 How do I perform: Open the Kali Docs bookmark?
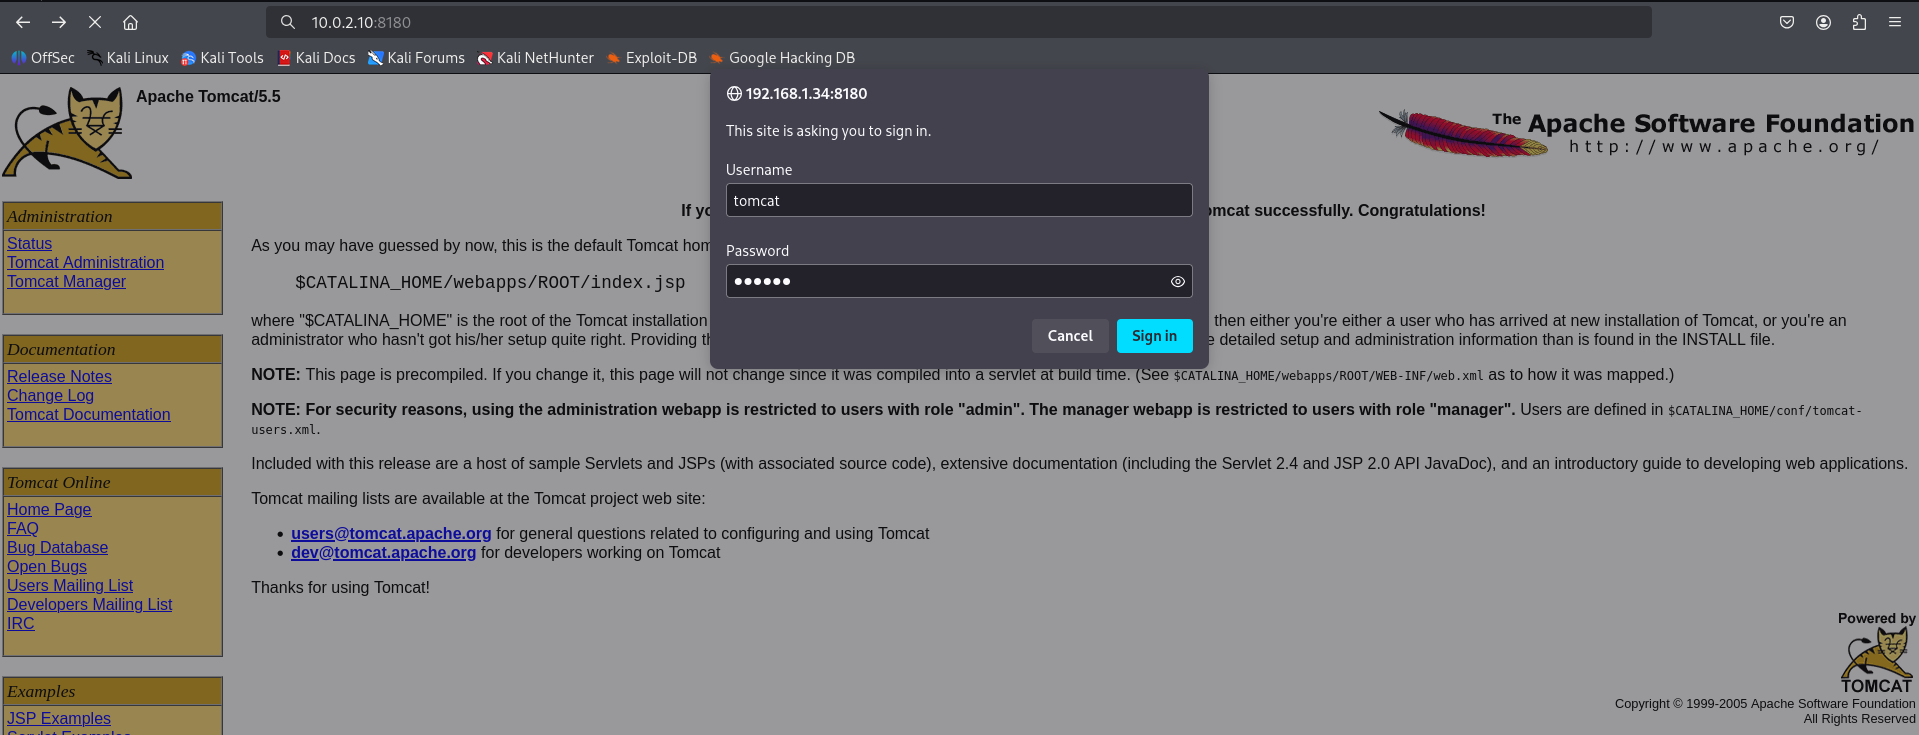coord(316,58)
